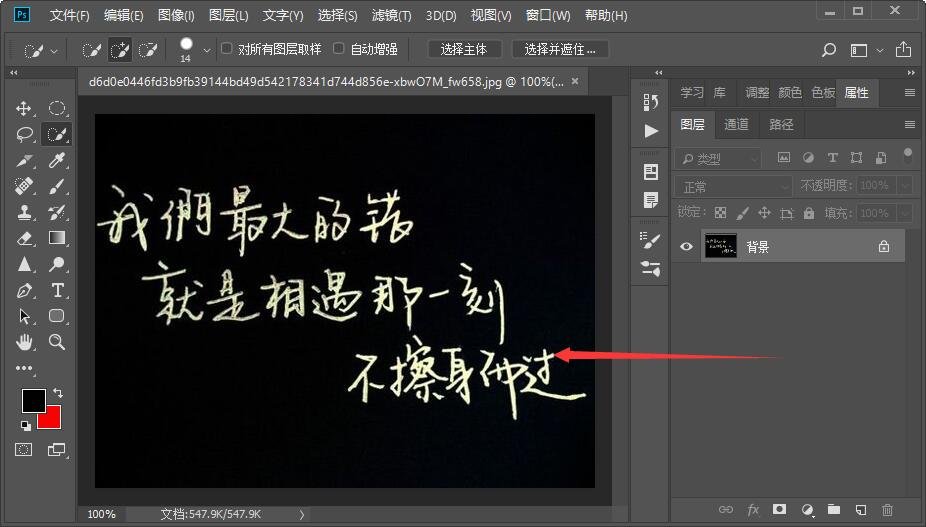926x527 pixels.
Task: Switch to the 路径 tab
Action: (781, 124)
